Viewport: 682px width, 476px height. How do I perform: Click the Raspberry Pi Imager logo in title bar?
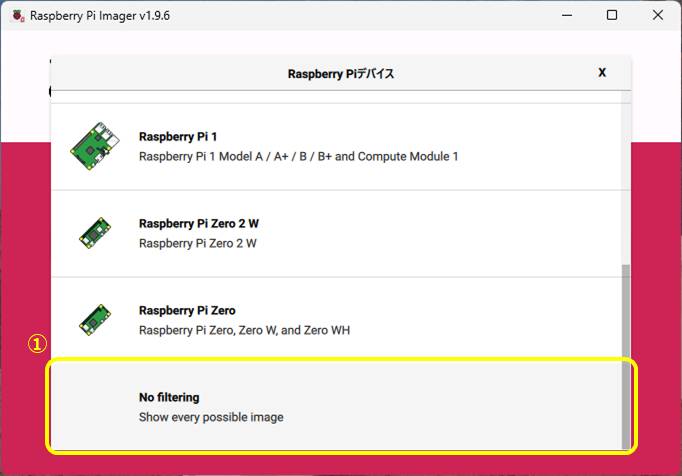(x=15, y=16)
